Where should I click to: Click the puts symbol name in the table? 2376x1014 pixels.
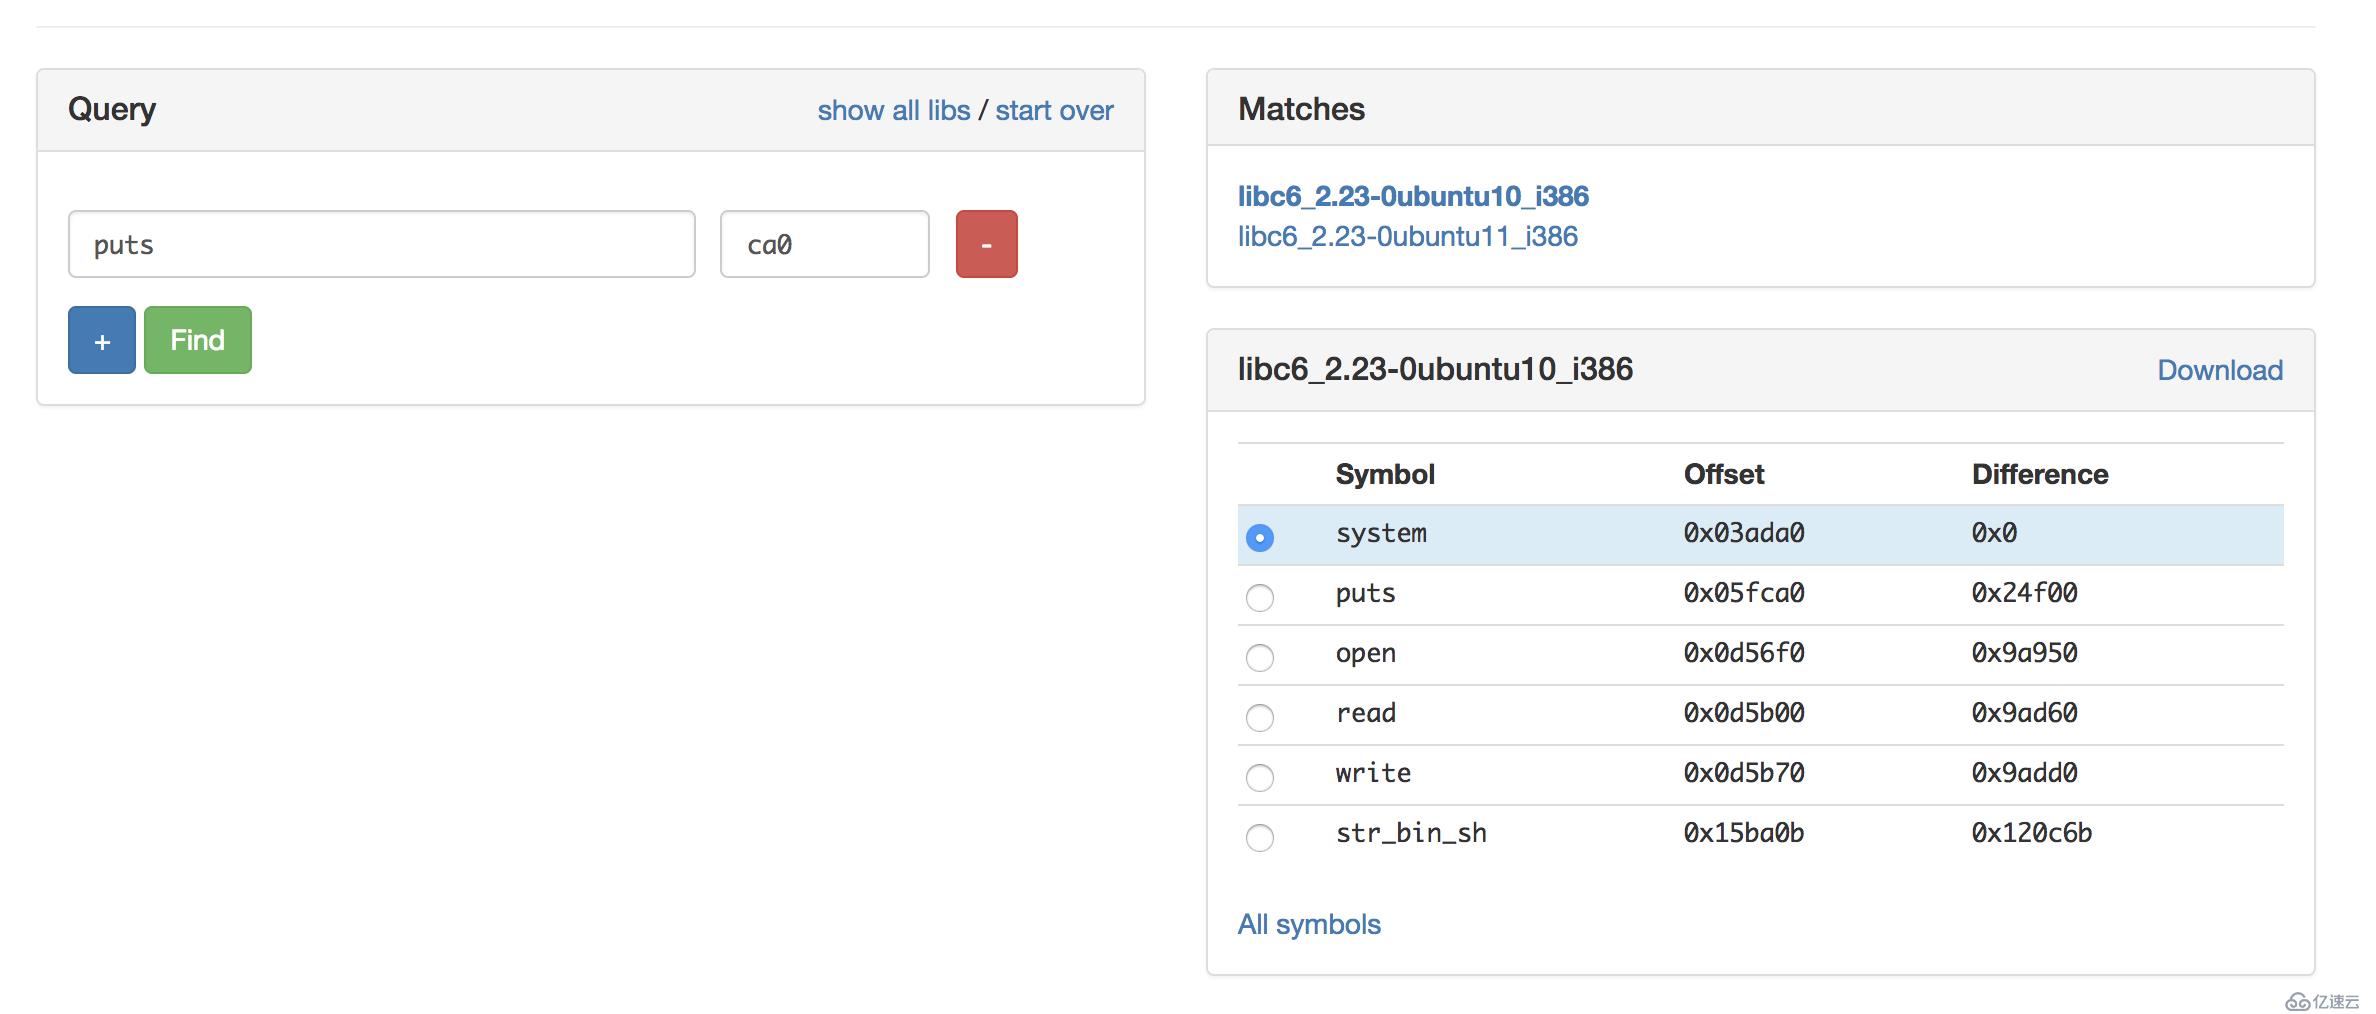[x=1366, y=593]
